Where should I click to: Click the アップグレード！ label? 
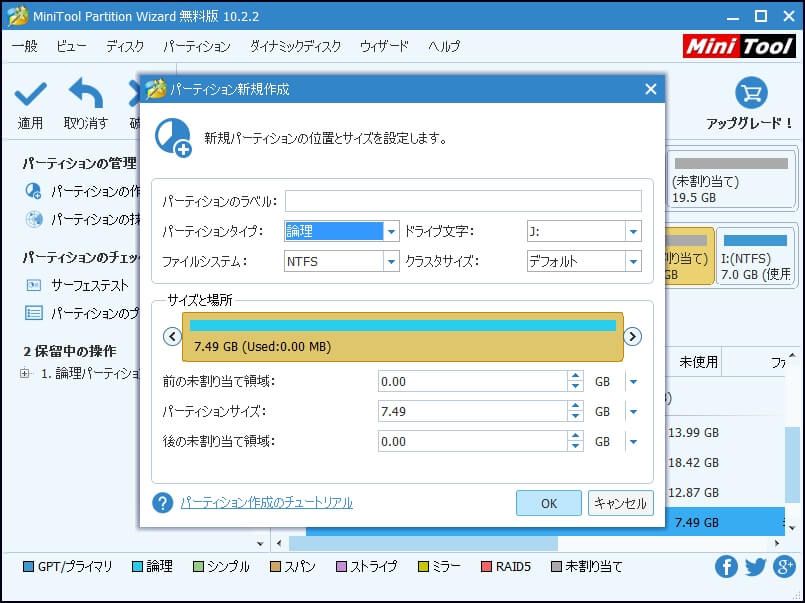pos(750,123)
